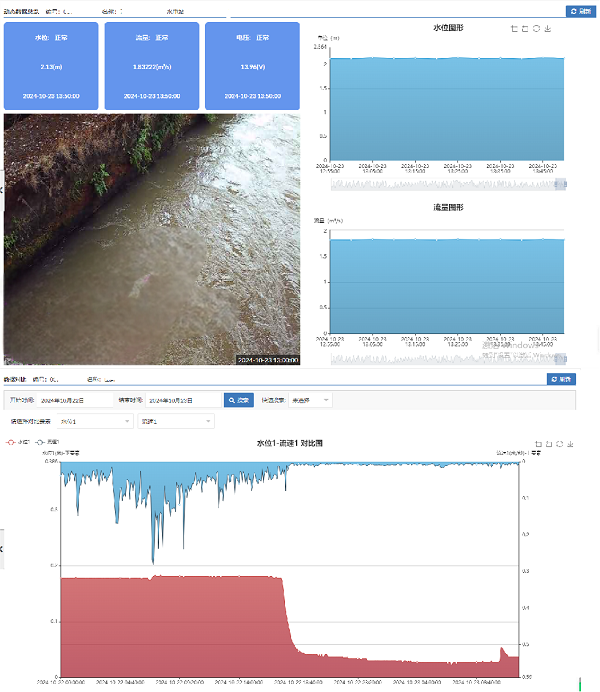Activate area zoom tool on water level chart
The width and height of the screenshot is (600, 692).
(x=514, y=29)
